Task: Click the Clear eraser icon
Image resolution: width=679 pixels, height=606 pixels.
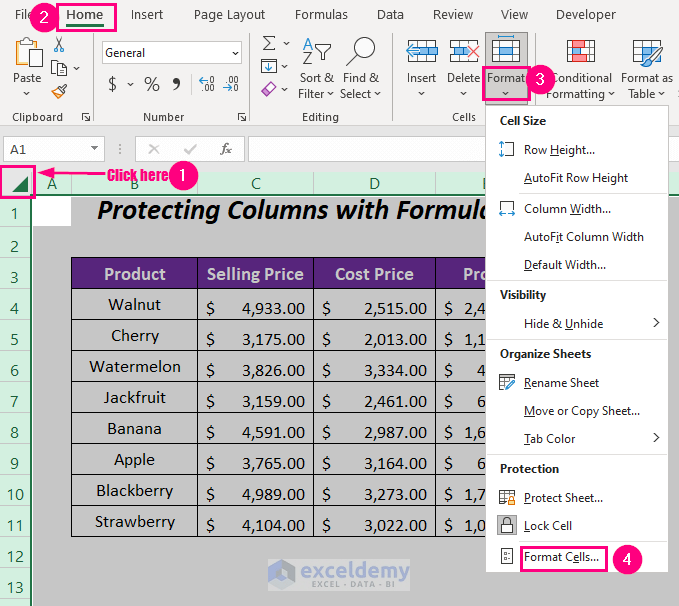Action: 269,89
